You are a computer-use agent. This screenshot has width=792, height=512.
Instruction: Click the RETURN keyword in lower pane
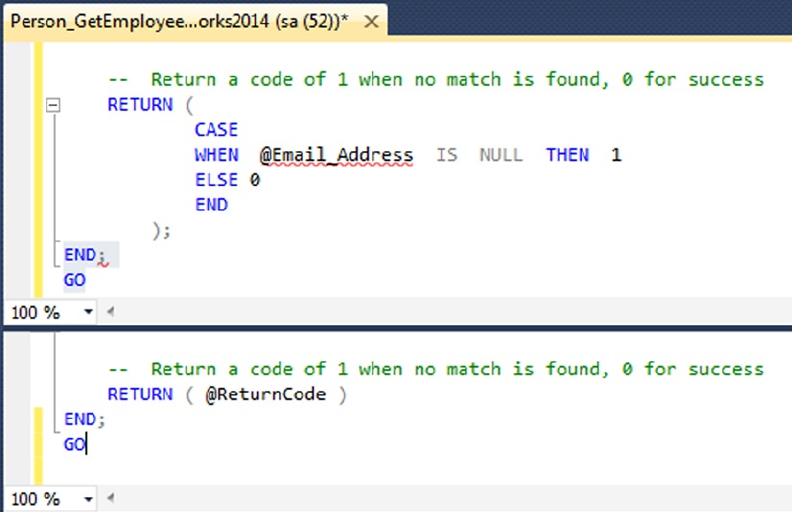[x=140, y=394]
